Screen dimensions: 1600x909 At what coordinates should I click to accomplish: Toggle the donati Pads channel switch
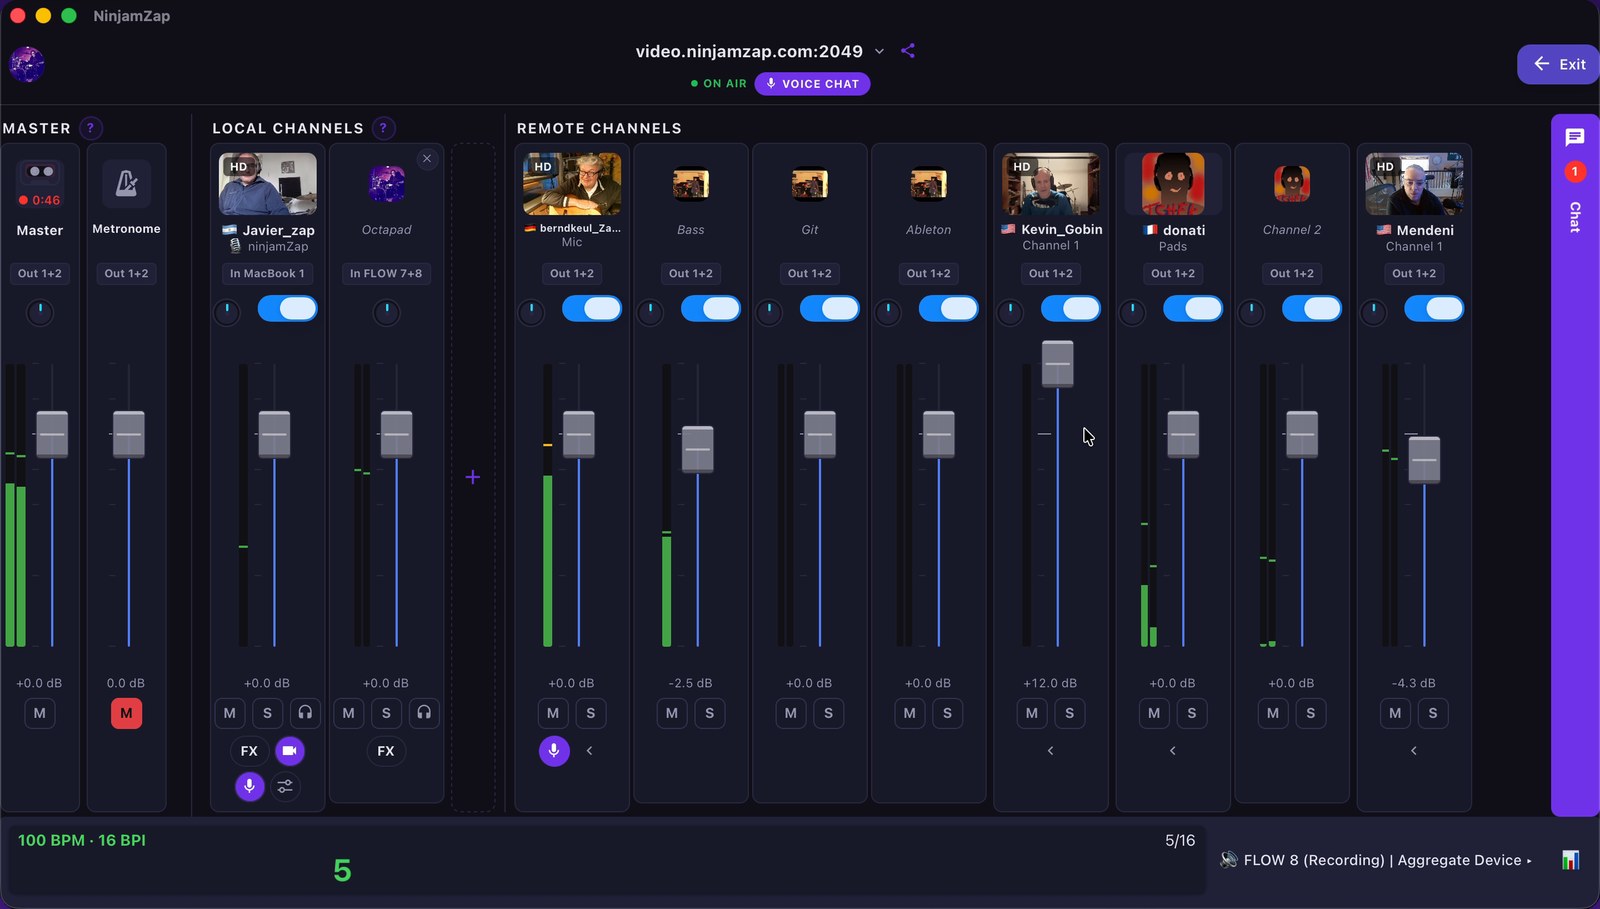(x=1192, y=309)
